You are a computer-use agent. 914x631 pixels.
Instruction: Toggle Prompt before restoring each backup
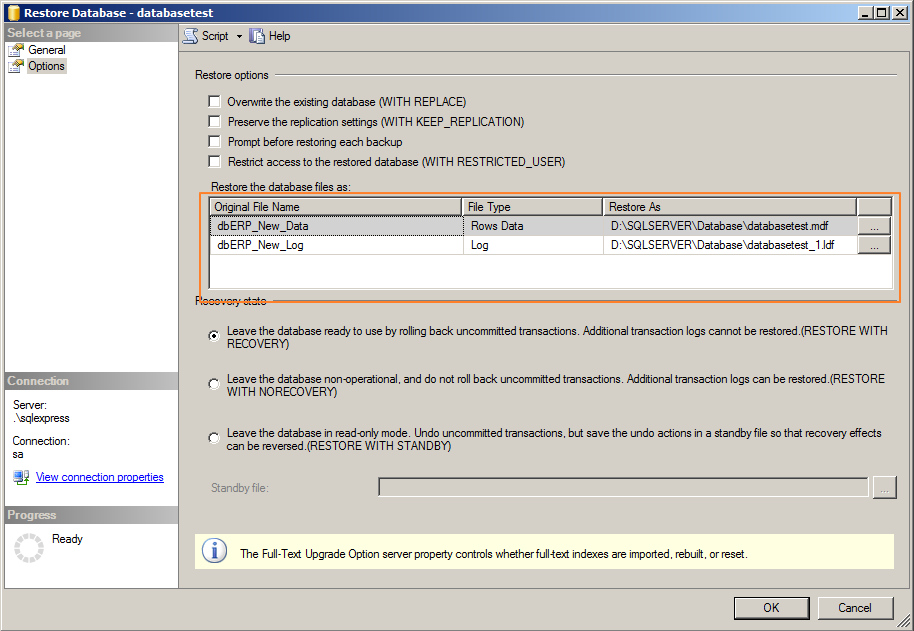(214, 142)
